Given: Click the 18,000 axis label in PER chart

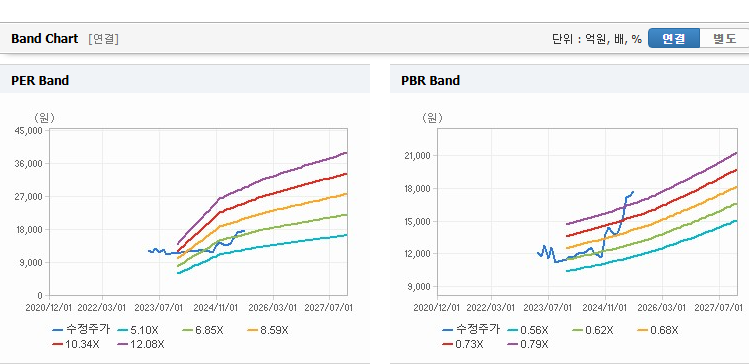Looking at the screenshot, I should pos(30,229).
